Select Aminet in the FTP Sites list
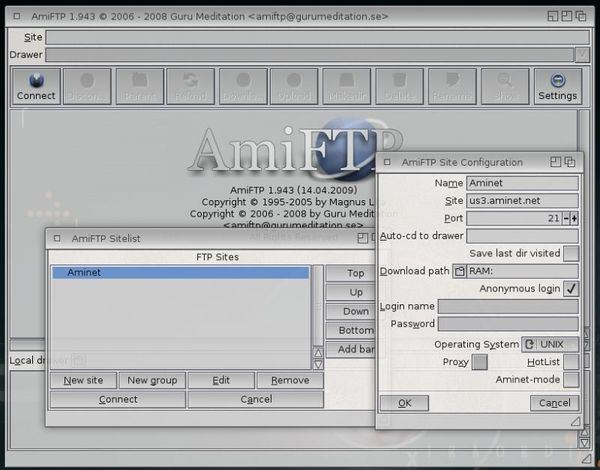Viewport: 600px width, 470px height. 180,272
